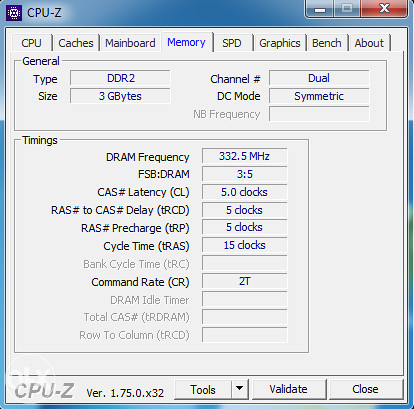Click the Close button at bottom
The image size is (414, 409).
(x=365, y=389)
